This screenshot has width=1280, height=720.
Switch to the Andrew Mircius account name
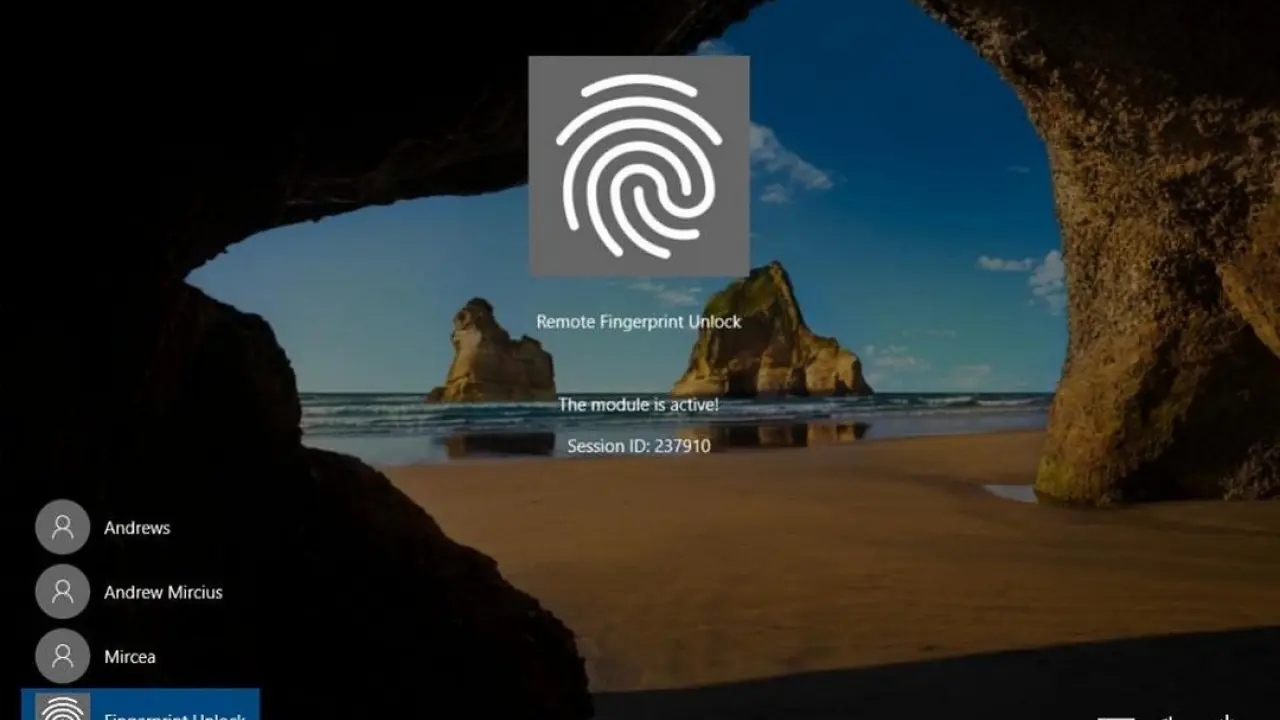[163, 593]
